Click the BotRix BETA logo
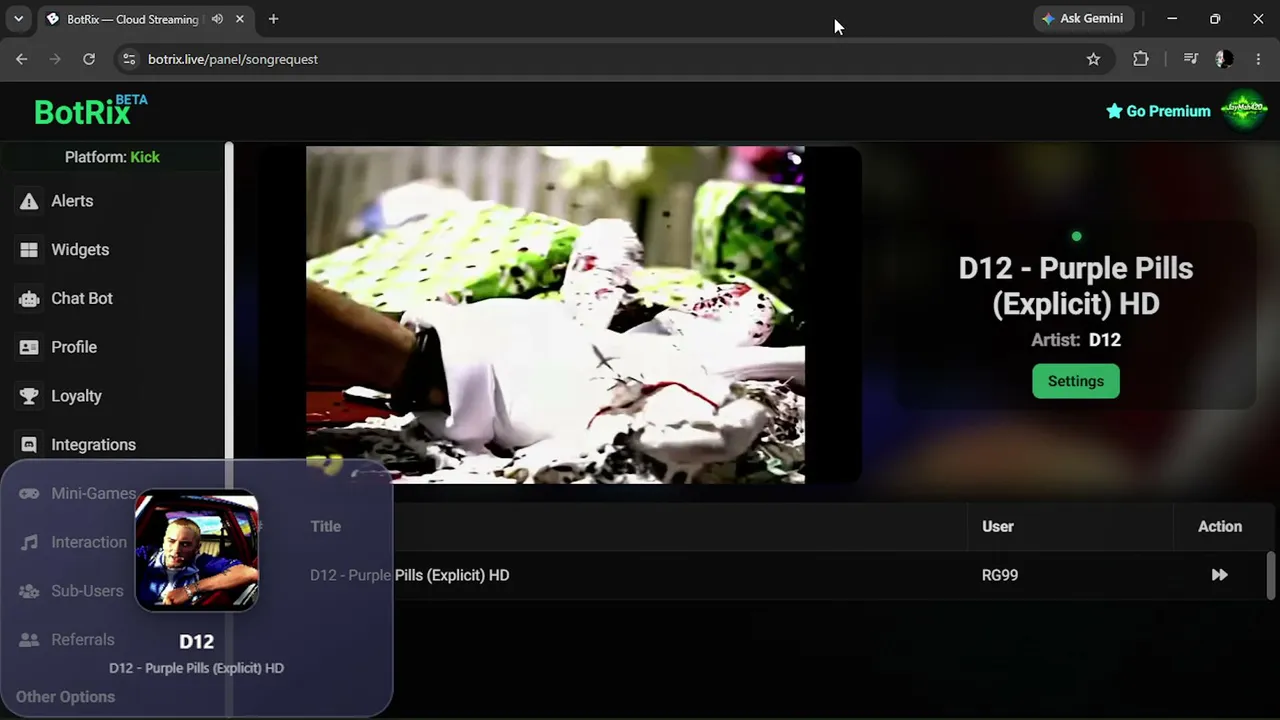Screen dimensions: 1280x720 click(x=91, y=111)
